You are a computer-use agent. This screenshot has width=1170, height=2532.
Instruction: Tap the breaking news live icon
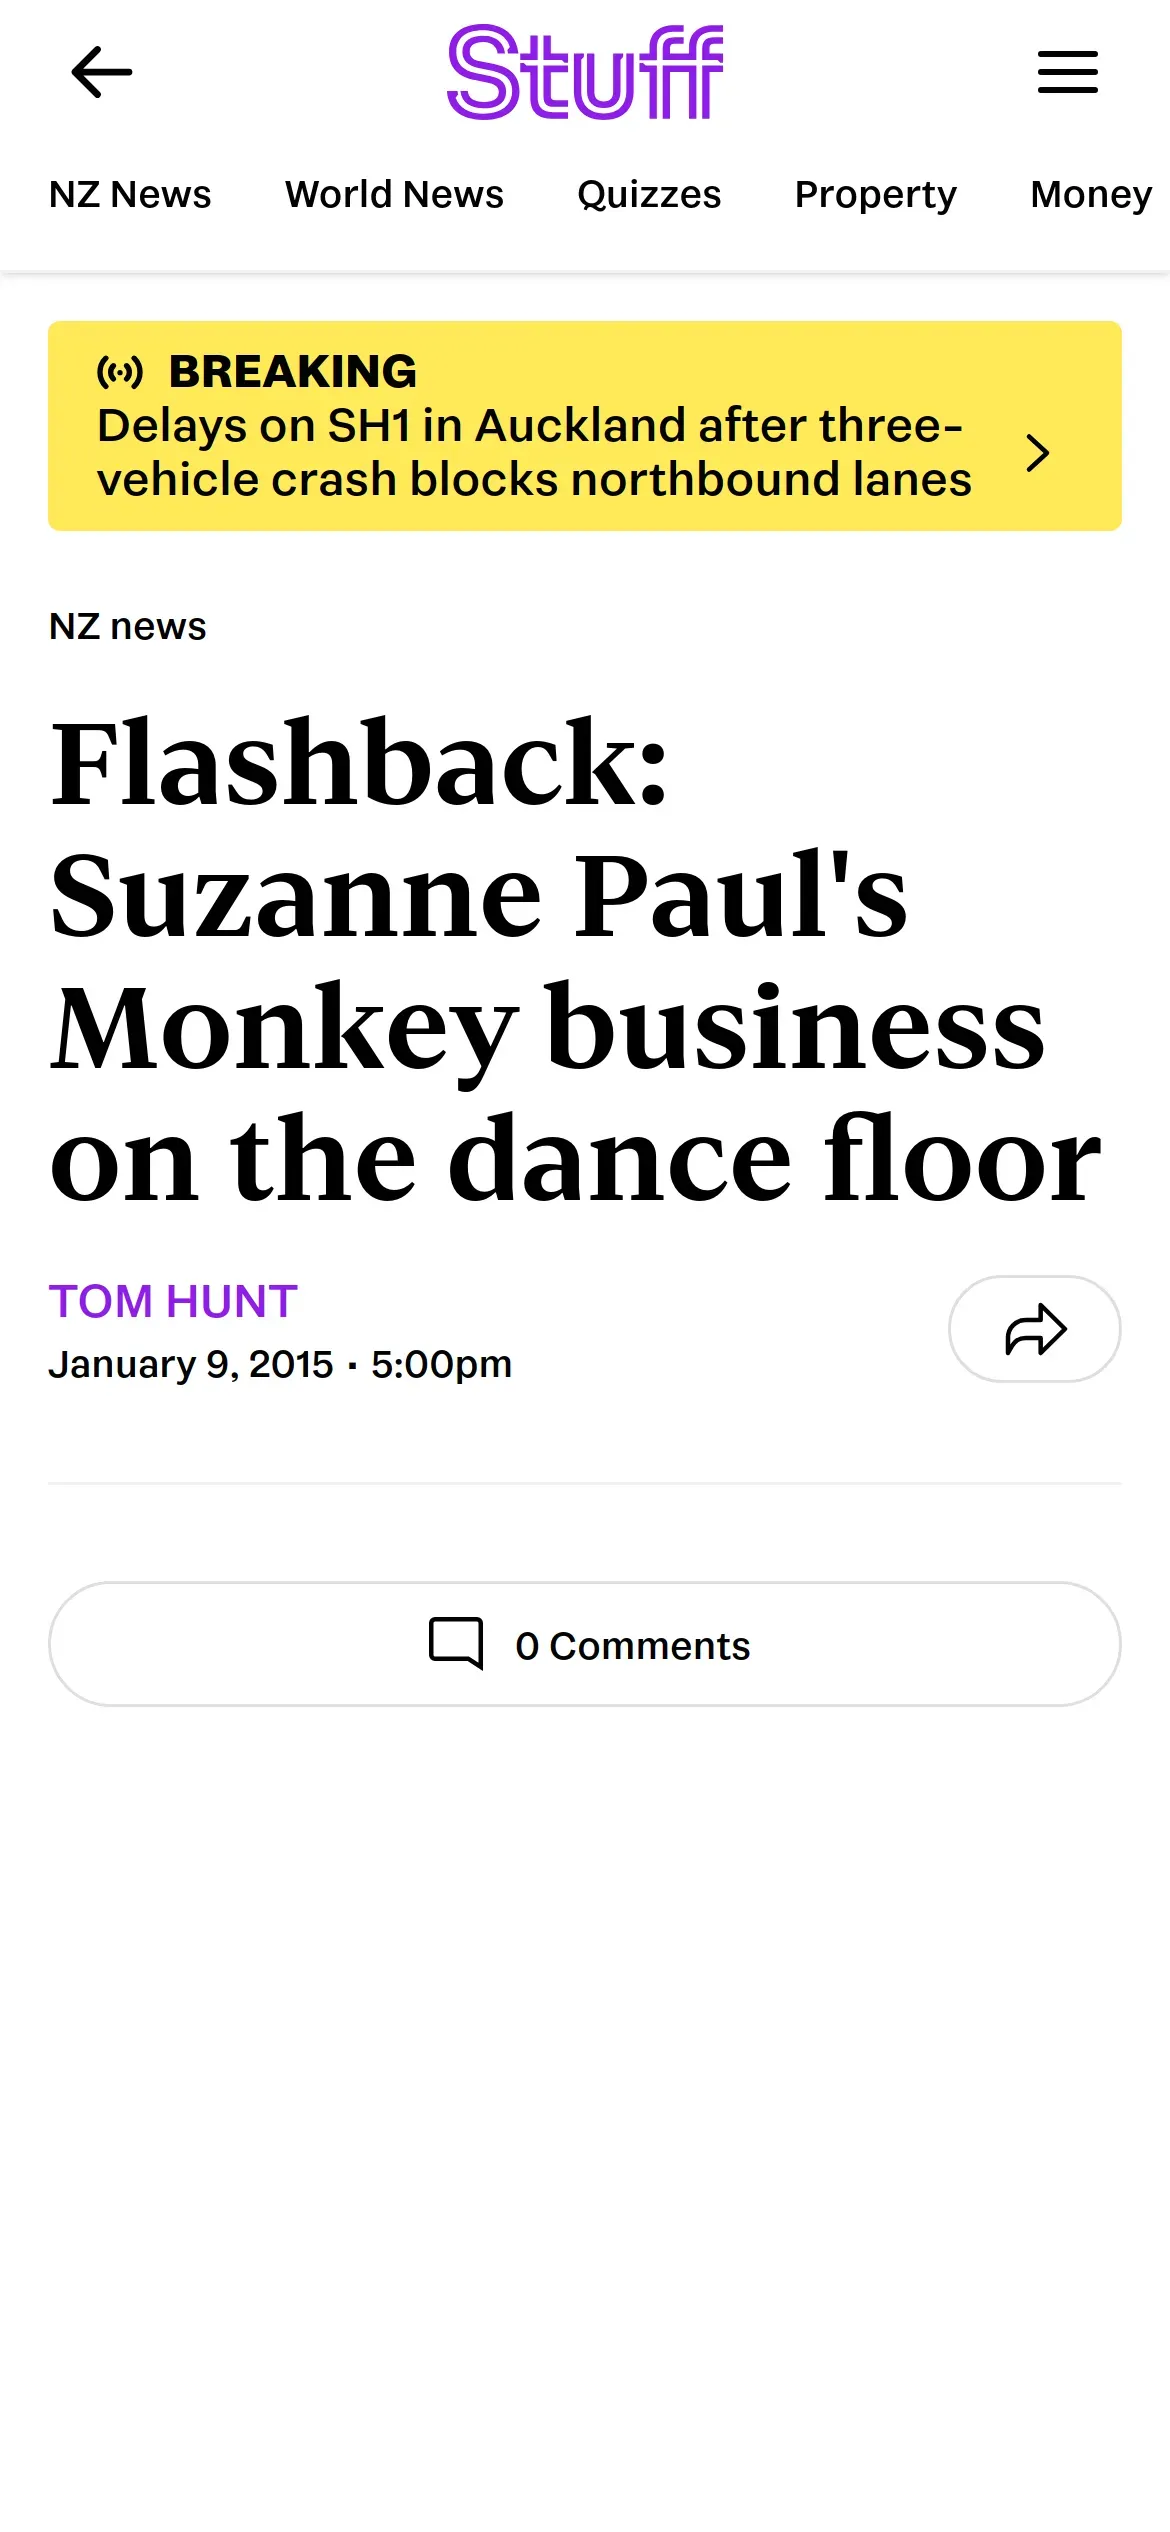(120, 372)
